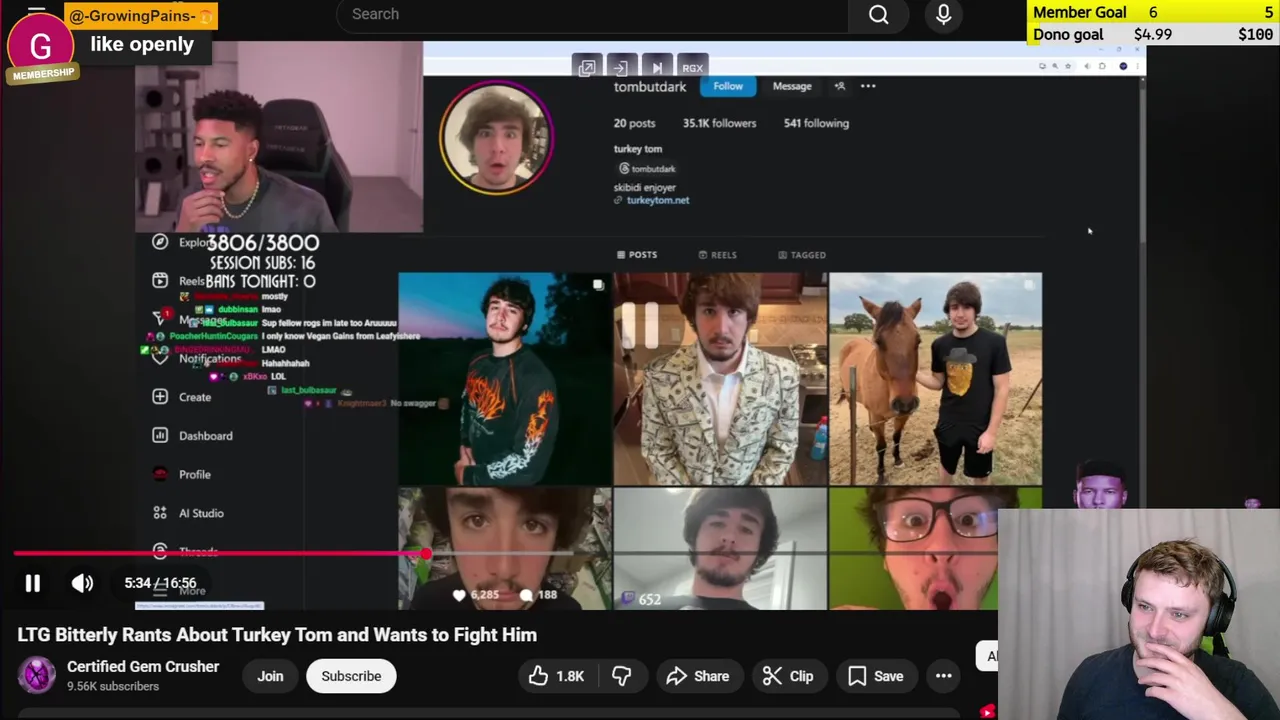Open Profile in Instagram sidebar
The width and height of the screenshot is (1280, 720).
click(195, 475)
